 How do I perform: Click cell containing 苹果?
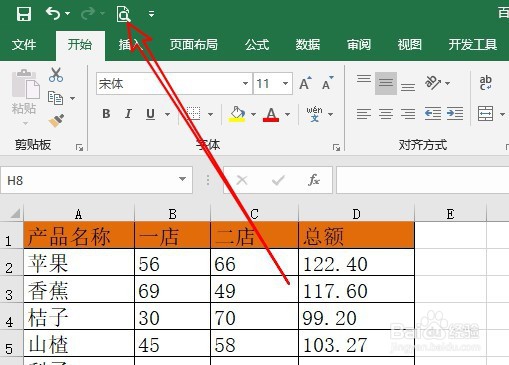[x=79, y=262]
